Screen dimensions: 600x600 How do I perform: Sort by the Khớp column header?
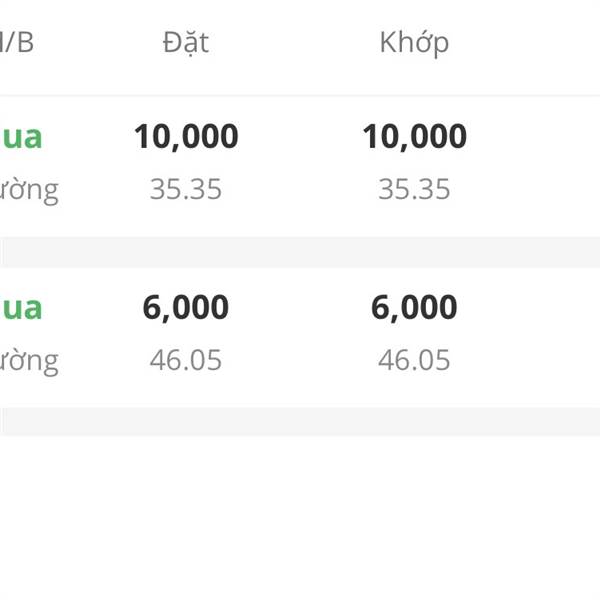click(414, 43)
